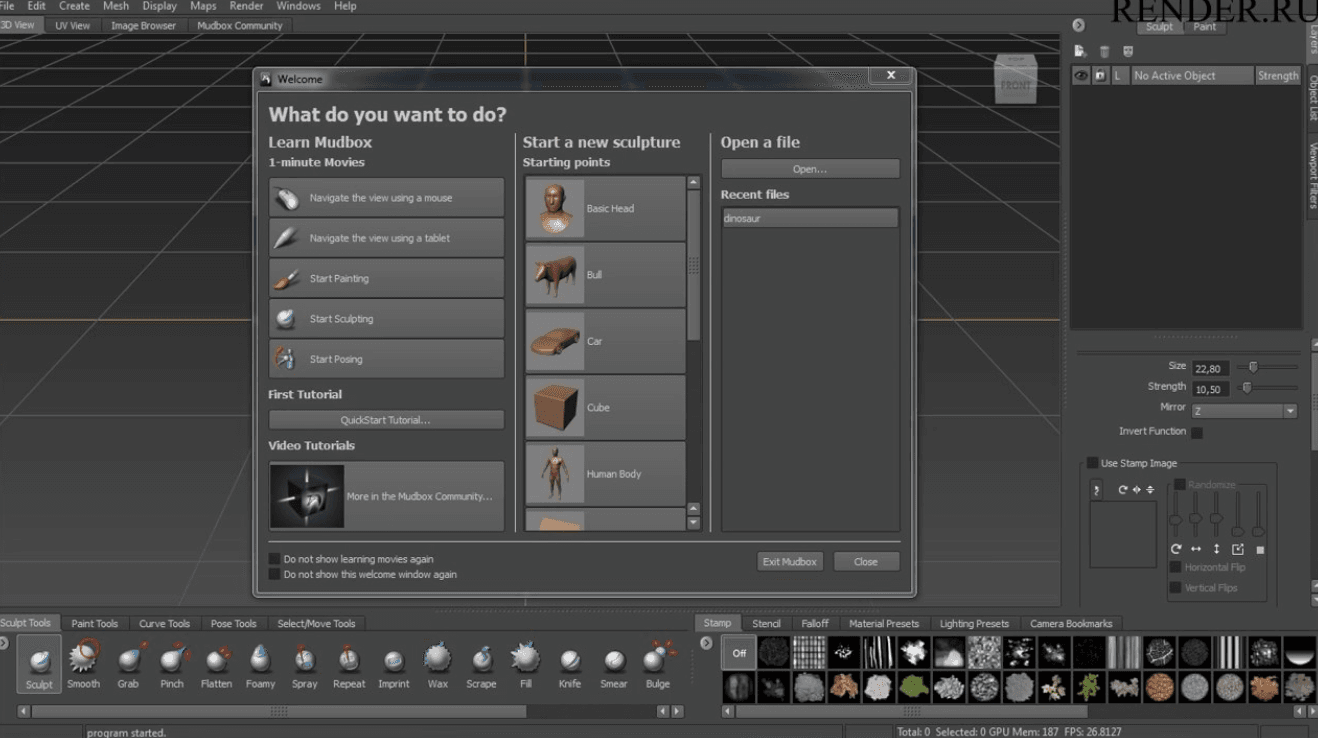Screen dimensions: 1318x738
Task: Play the Start Sculpting movie
Action: pyautogui.click(x=386, y=319)
